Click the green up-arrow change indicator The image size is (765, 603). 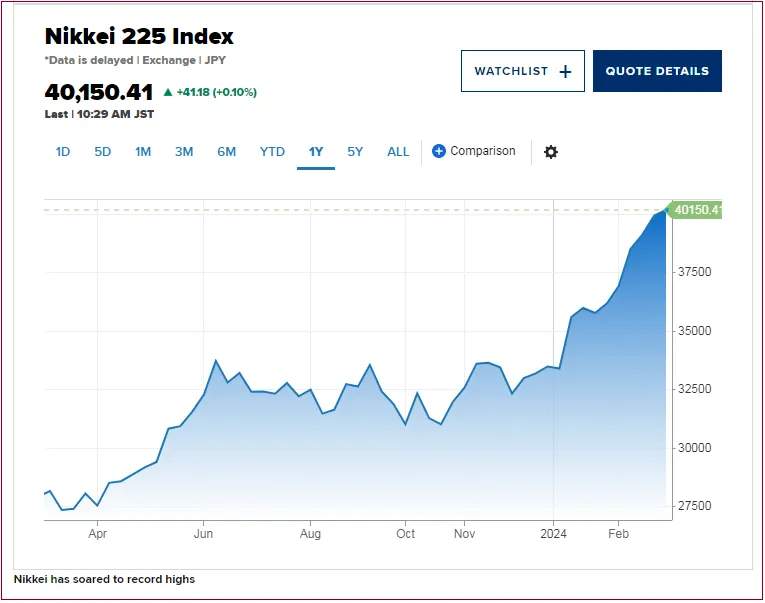pos(167,92)
